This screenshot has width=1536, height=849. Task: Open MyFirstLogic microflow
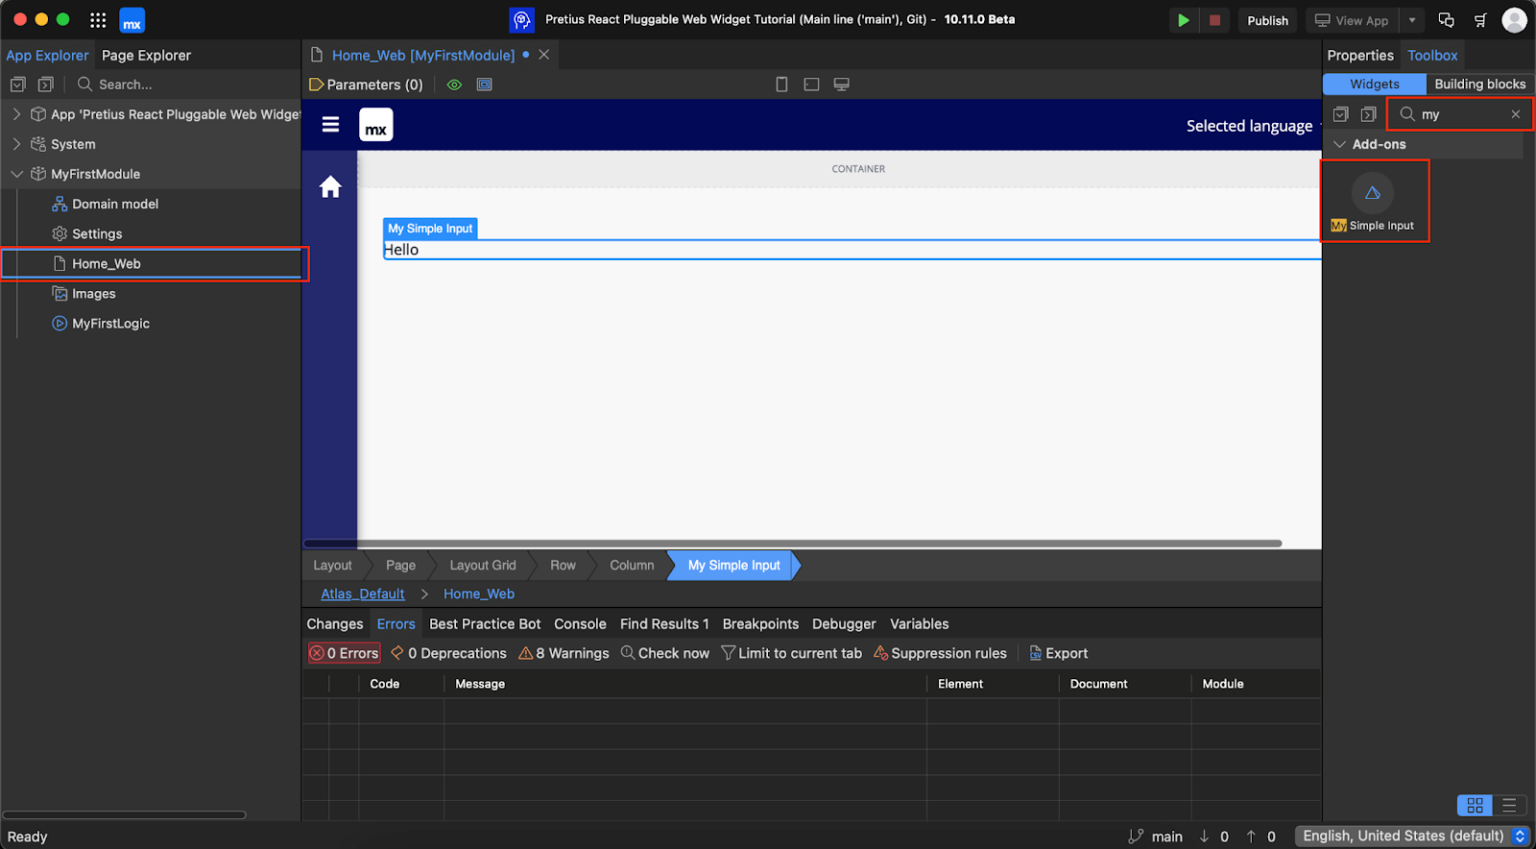point(110,323)
